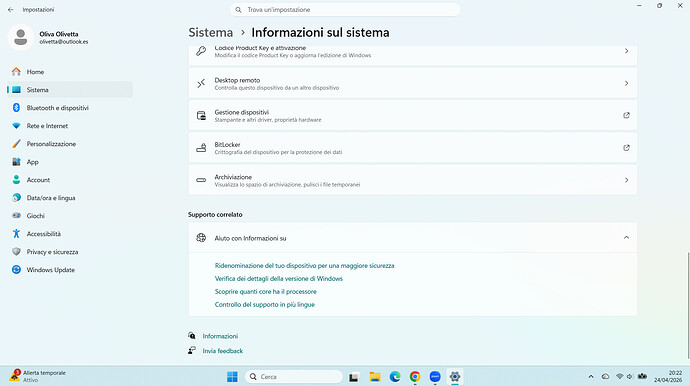690x386 pixels.
Task: Click the Account sidebar icon
Action: click(16, 180)
